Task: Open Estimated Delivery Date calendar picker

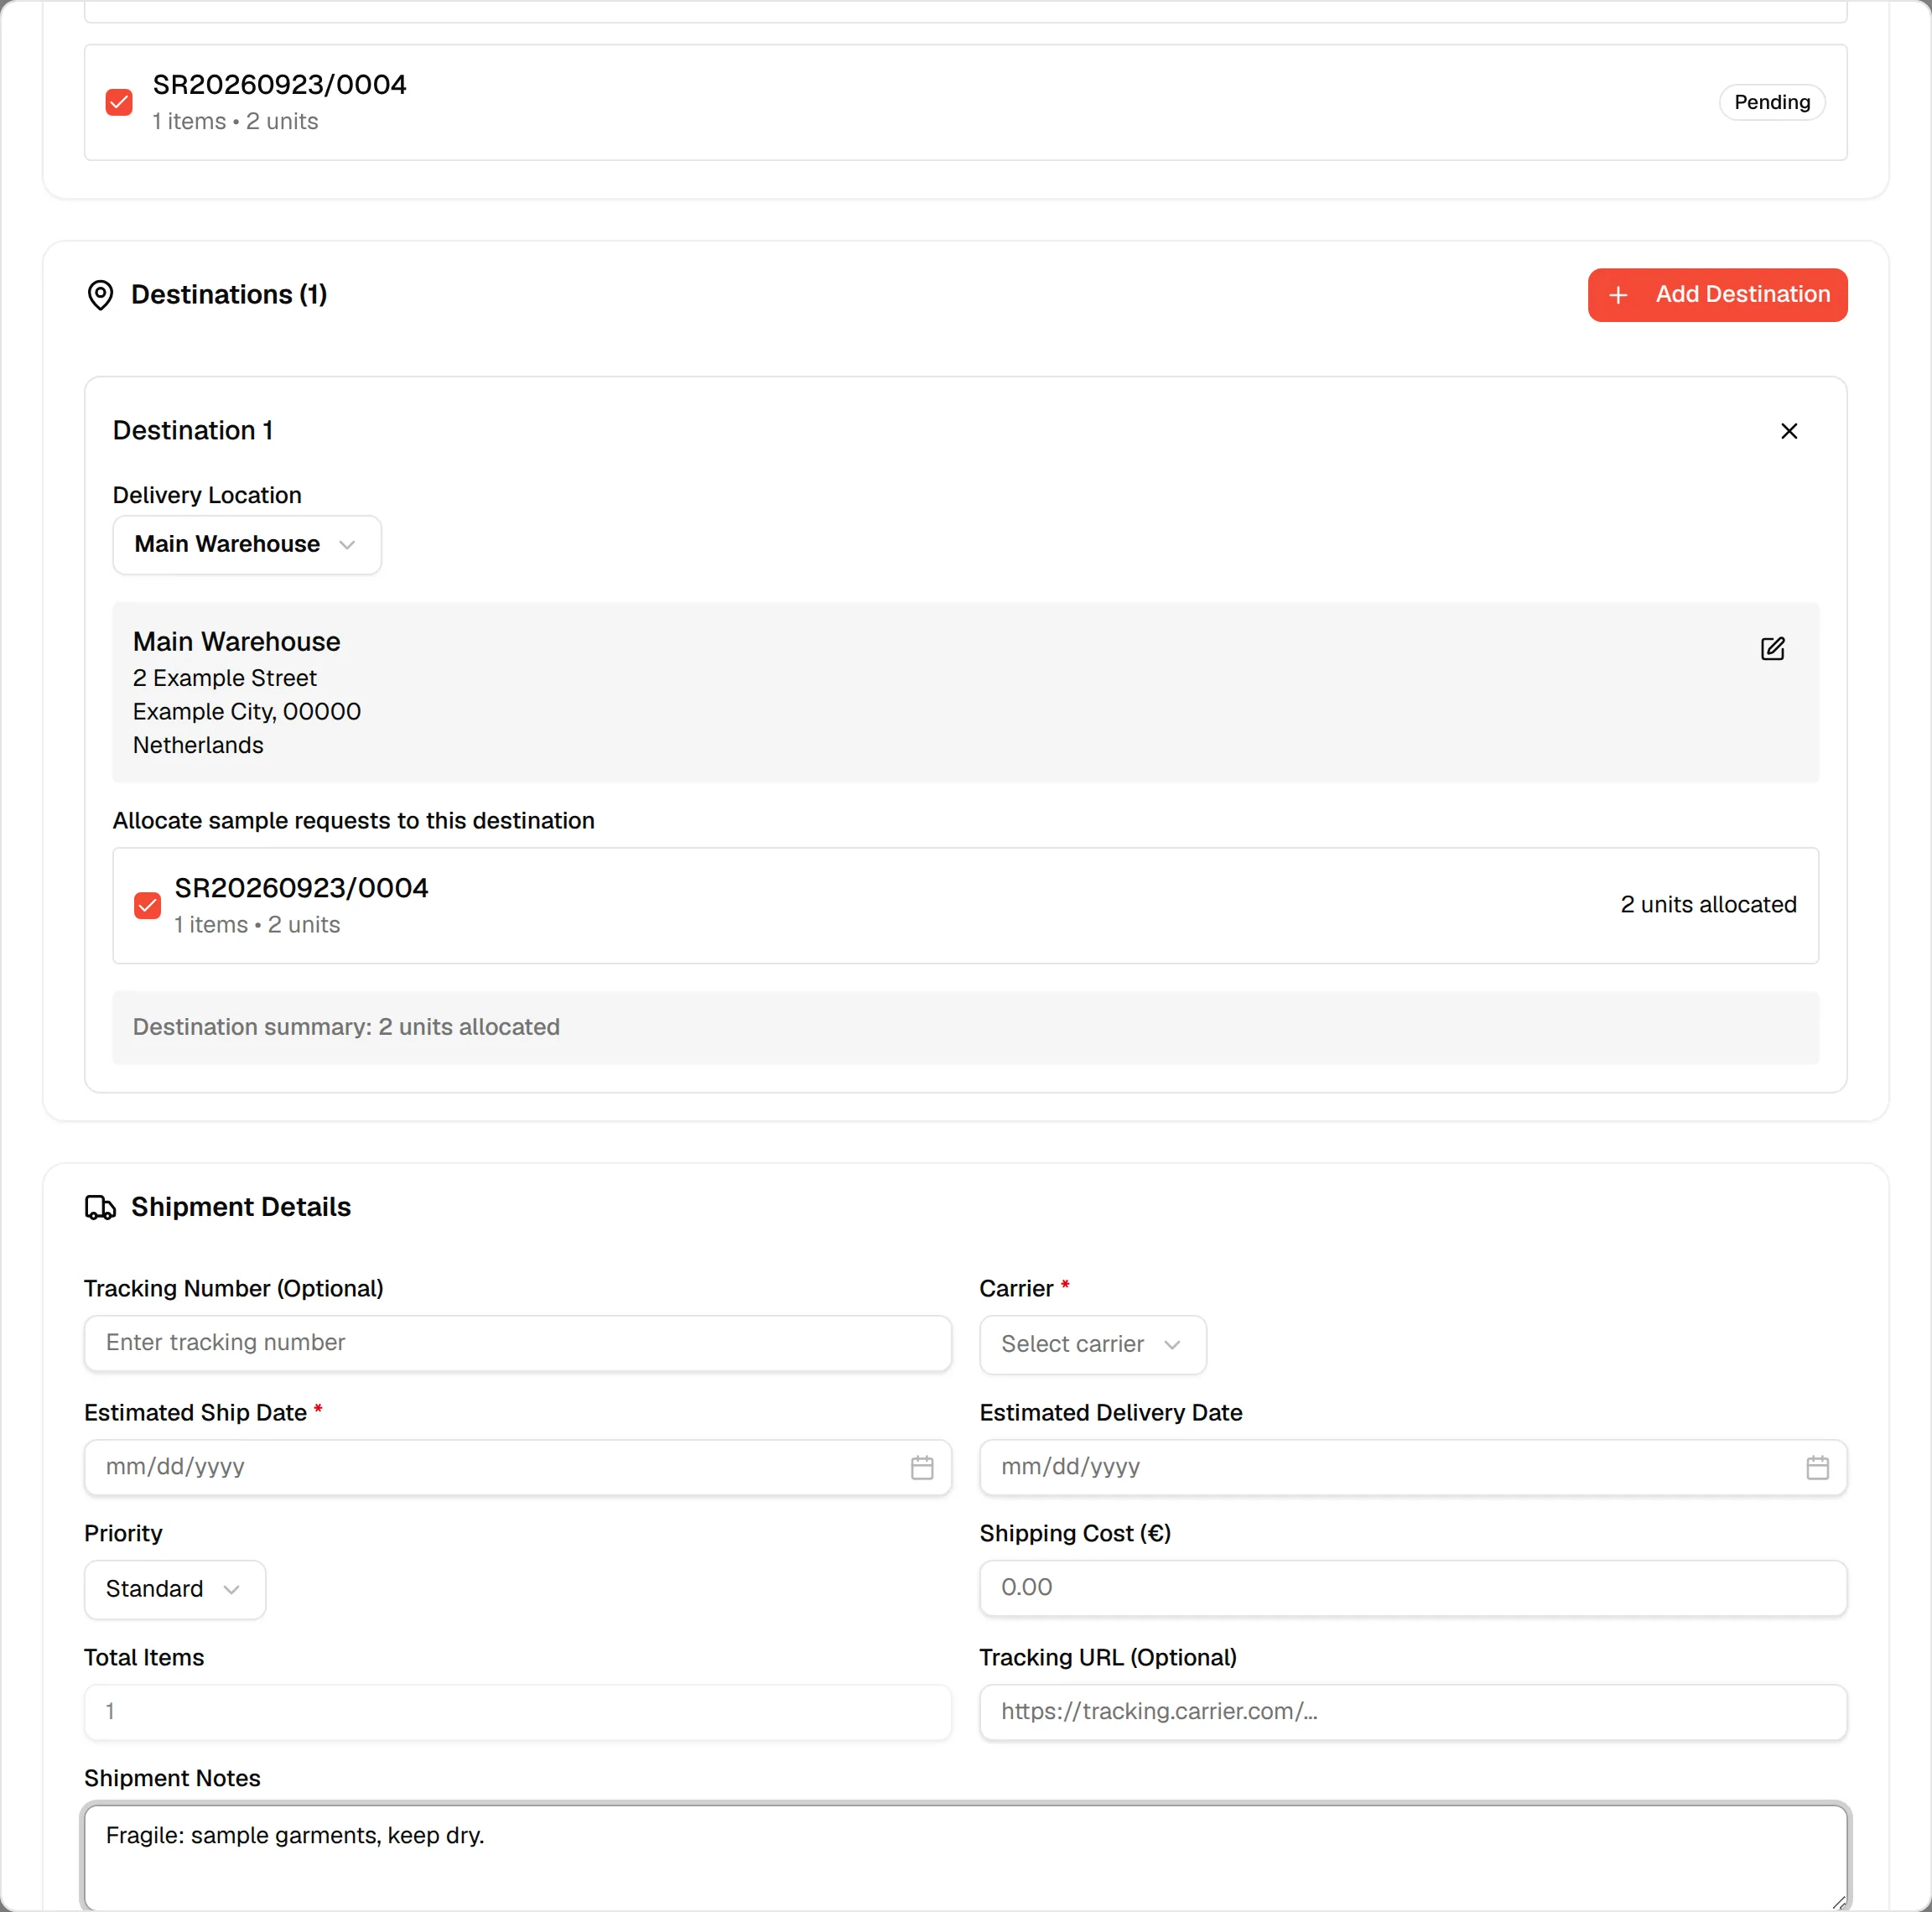Action: [x=1817, y=1467]
